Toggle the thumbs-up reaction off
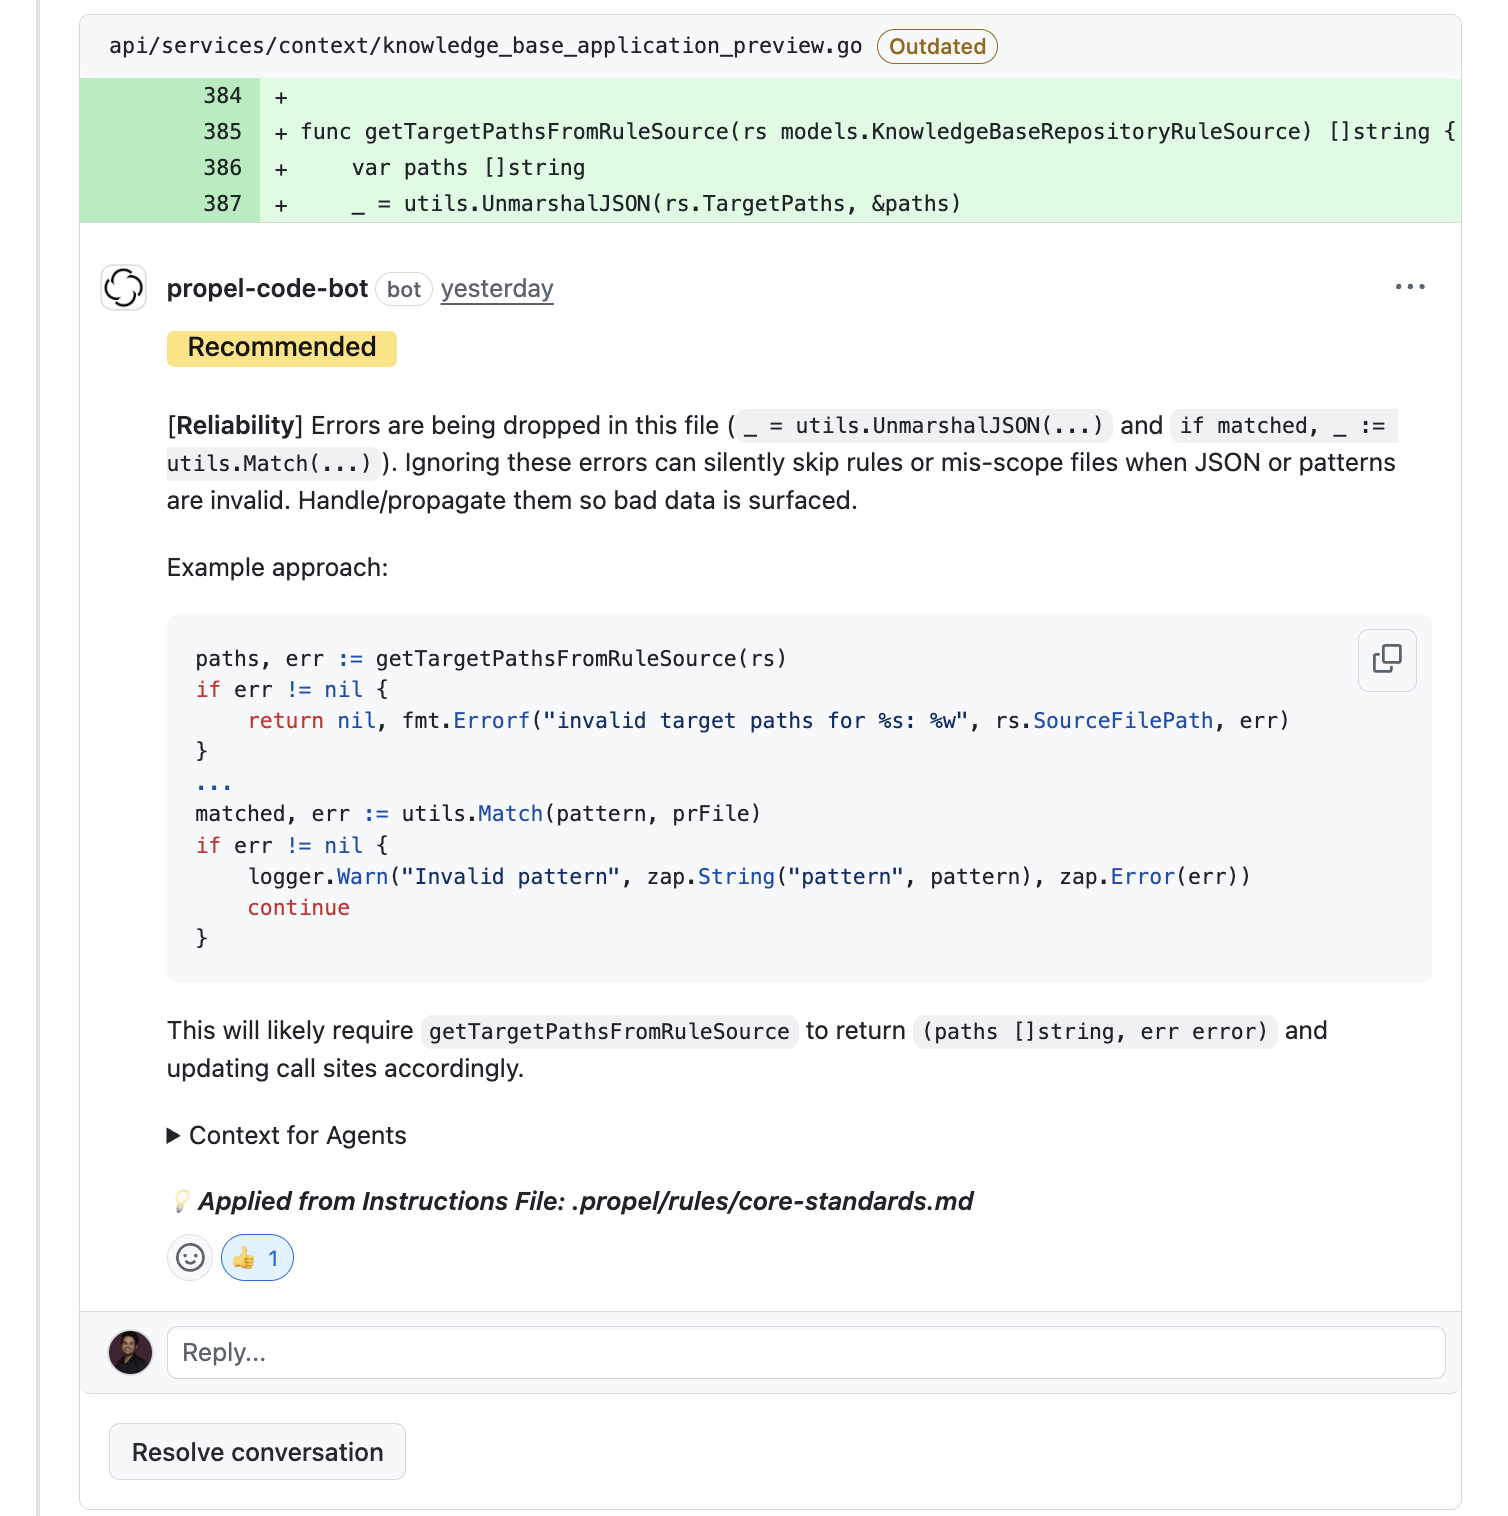Image resolution: width=1508 pixels, height=1516 pixels. click(x=257, y=1258)
